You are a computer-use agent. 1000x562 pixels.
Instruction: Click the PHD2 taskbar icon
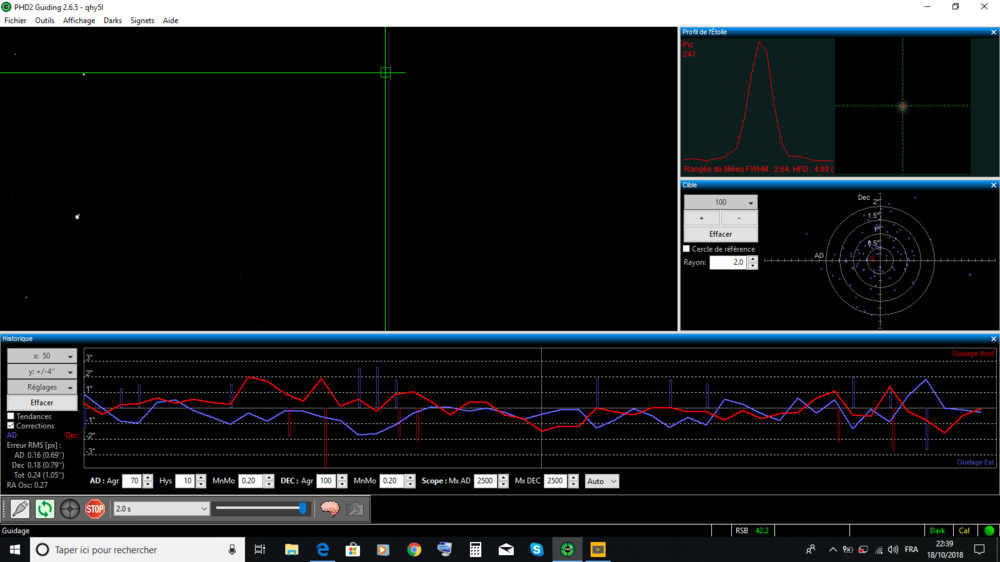point(567,549)
